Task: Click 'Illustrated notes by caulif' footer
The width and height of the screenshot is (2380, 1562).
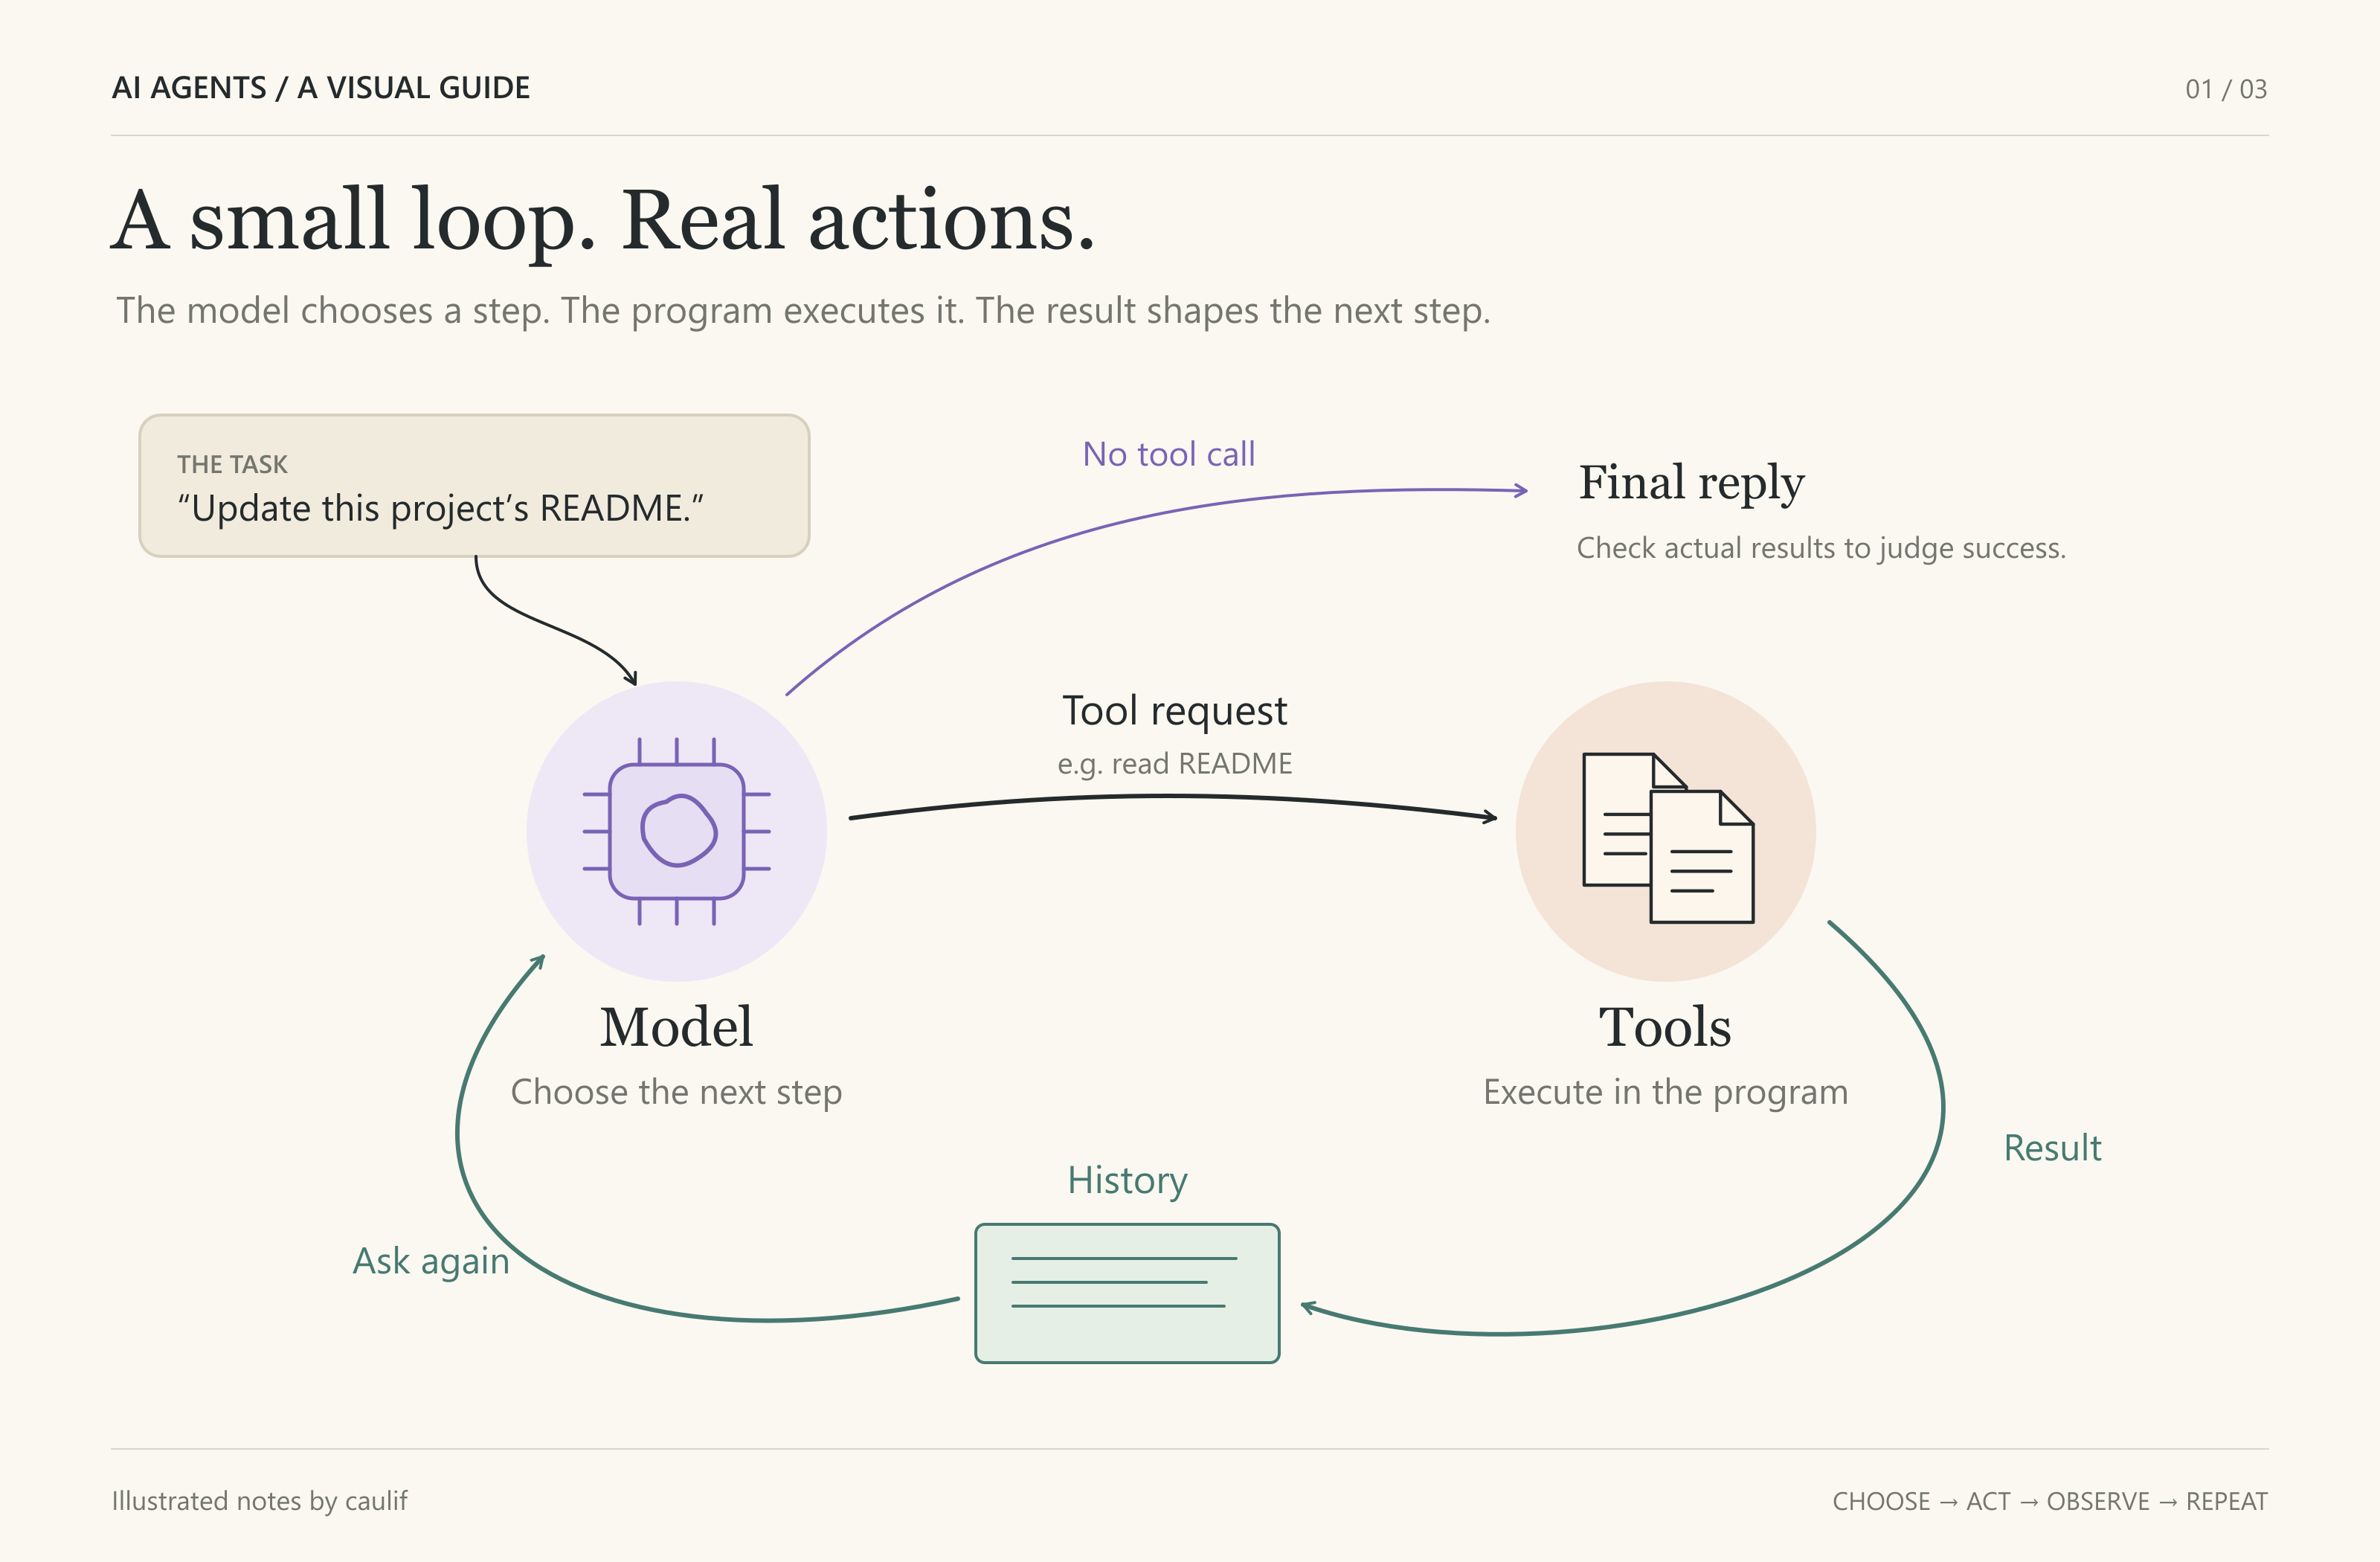Action: pos(259,1501)
